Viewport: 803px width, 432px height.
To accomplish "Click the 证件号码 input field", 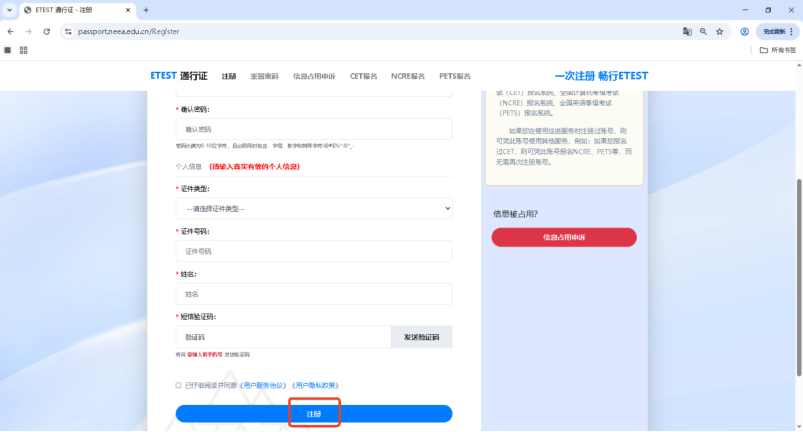I will coord(313,251).
